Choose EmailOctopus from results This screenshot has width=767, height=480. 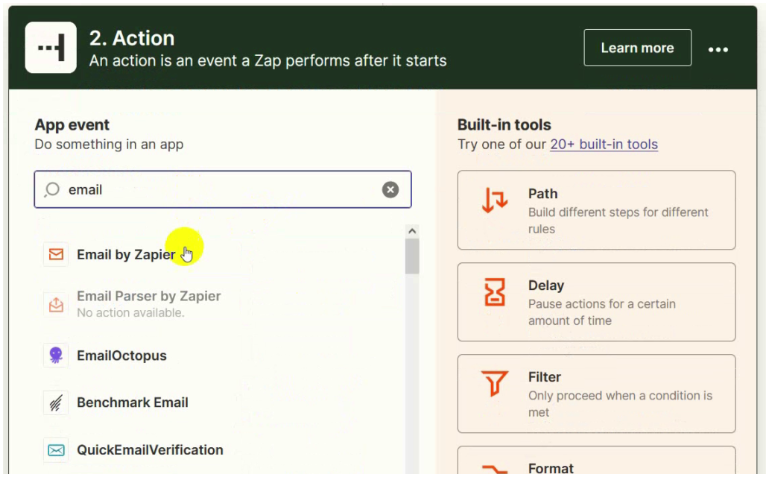pos(122,355)
